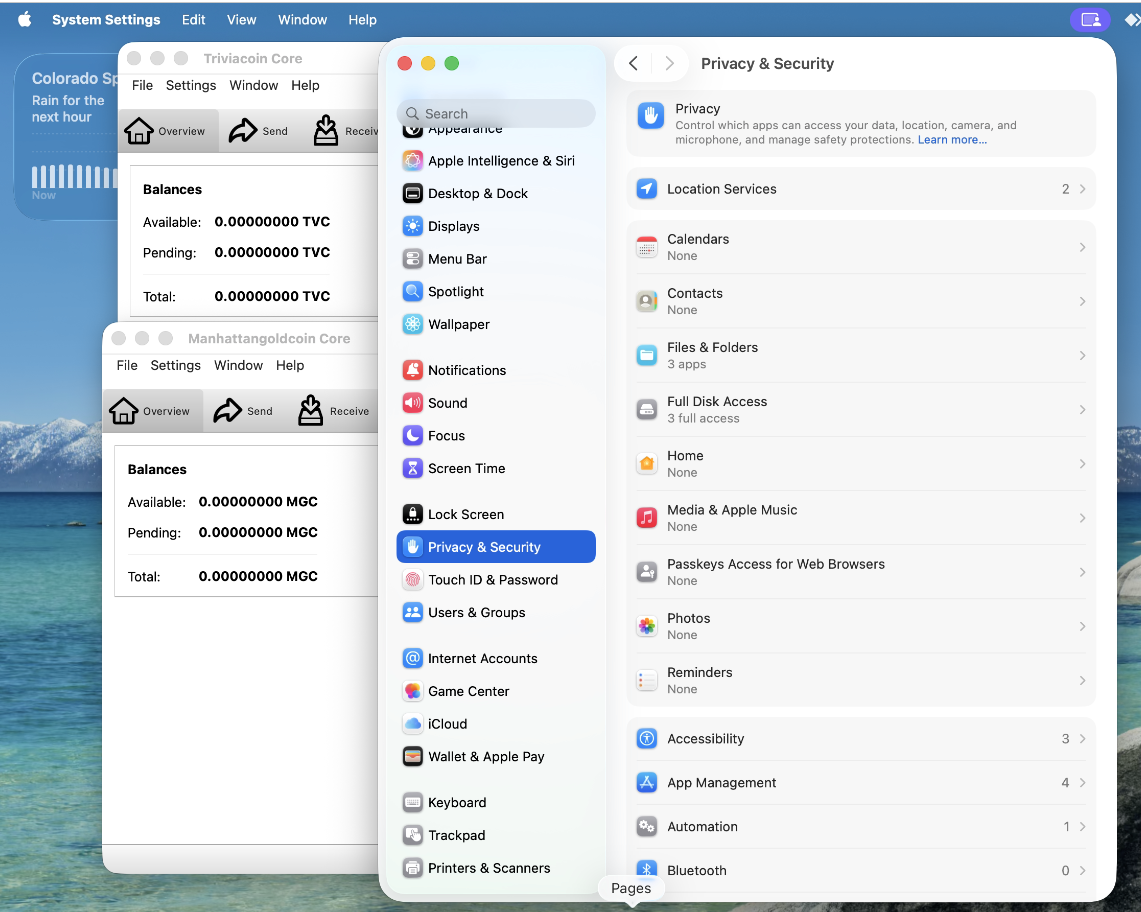This screenshot has height=912, width=1141.
Task: Select Privacy & Security in sidebar
Action: click(x=496, y=547)
